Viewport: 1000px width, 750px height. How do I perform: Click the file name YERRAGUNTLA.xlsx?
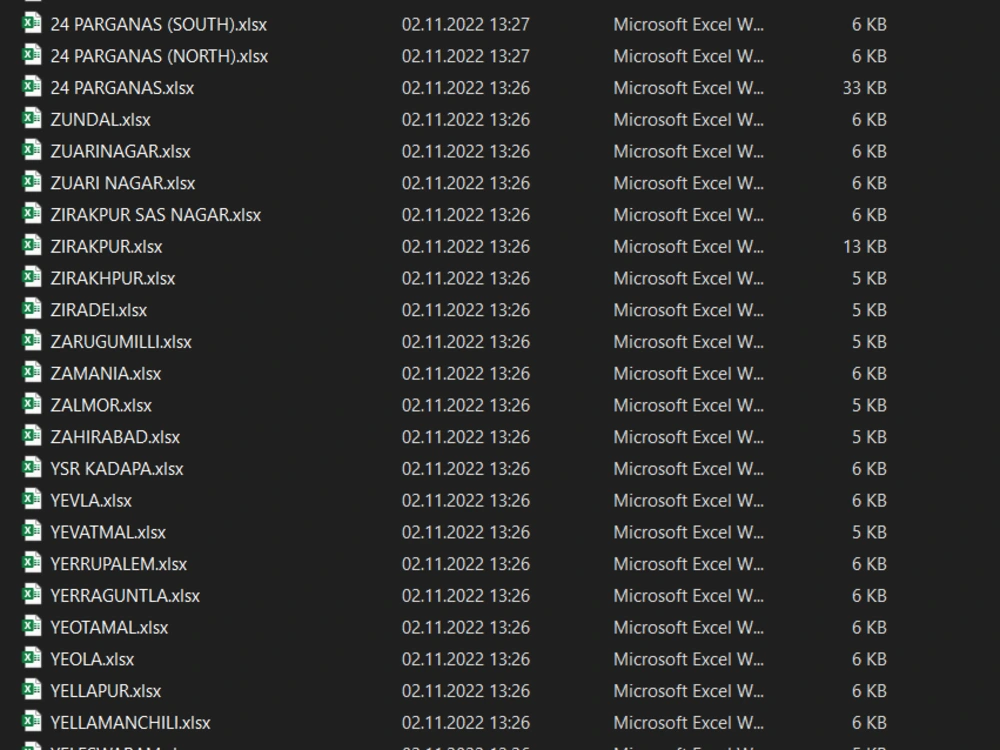pyautogui.click(x=125, y=596)
